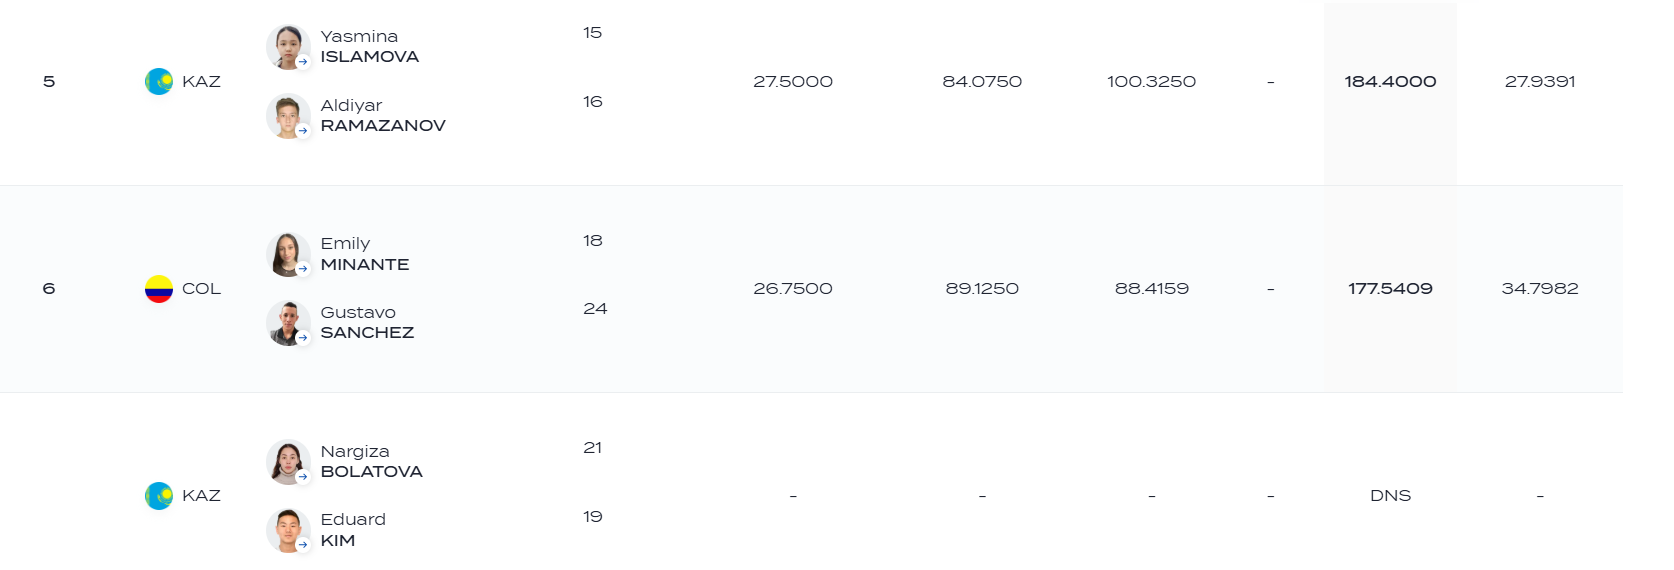Click the Kazakhstan flag in rank 5 row

(x=159, y=82)
